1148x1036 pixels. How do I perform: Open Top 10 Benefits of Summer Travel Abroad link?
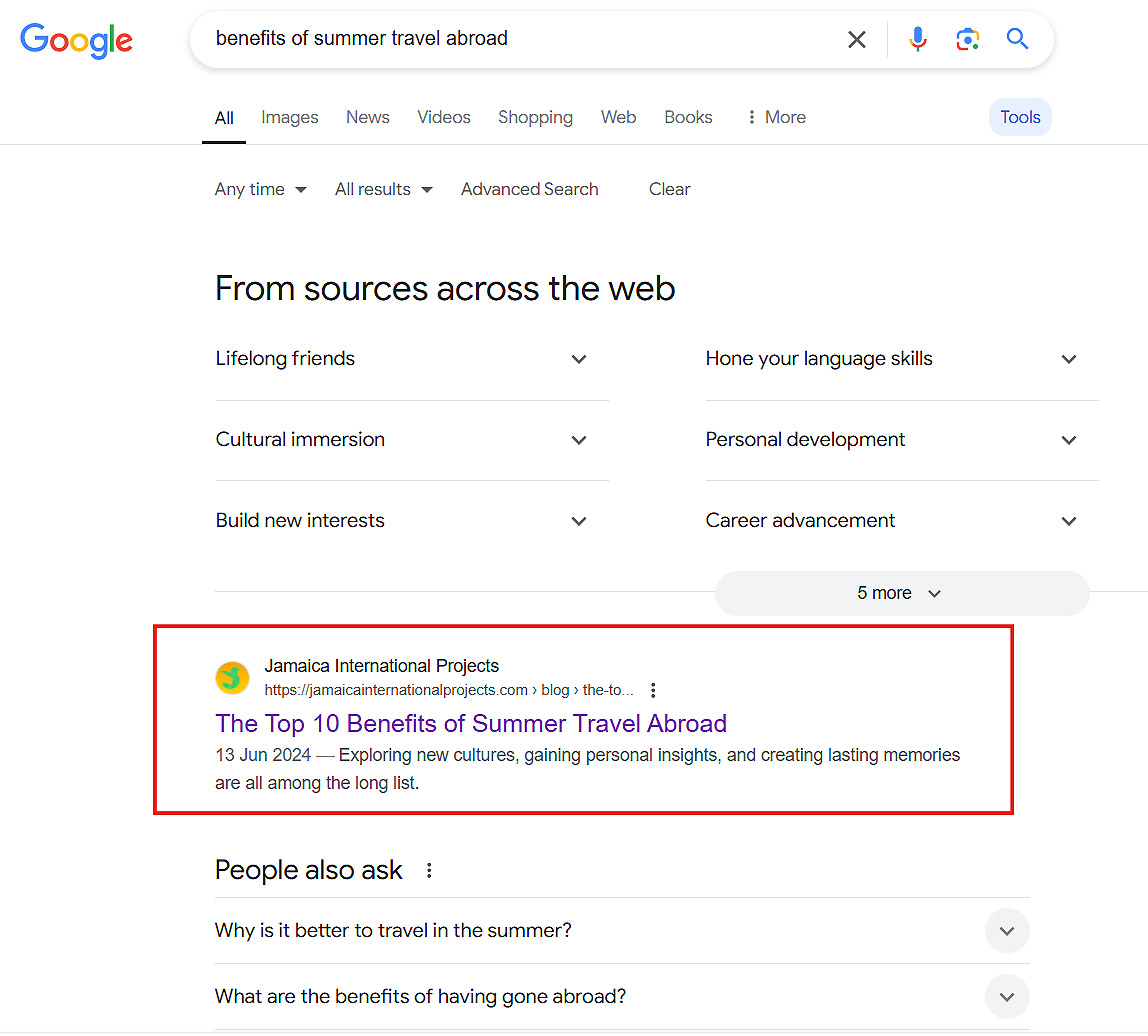pyautogui.click(x=471, y=723)
